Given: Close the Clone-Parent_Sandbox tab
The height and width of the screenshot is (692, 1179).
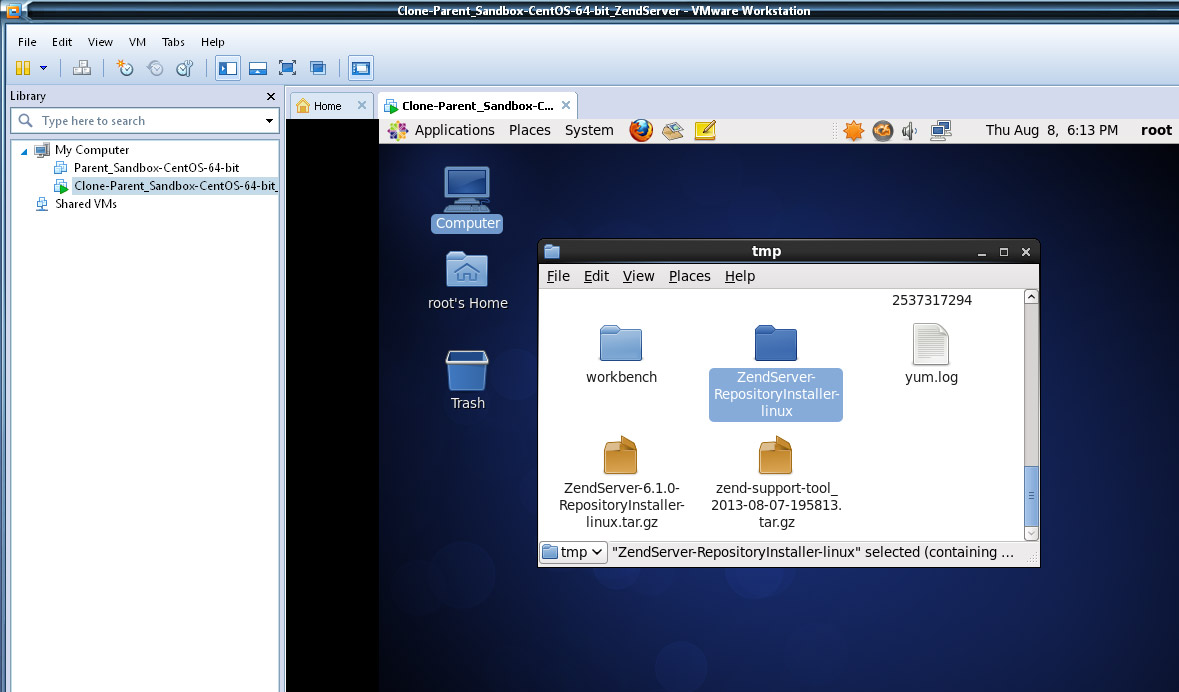Looking at the screenshot, I should pyautogui.click(x=565, y=105).
